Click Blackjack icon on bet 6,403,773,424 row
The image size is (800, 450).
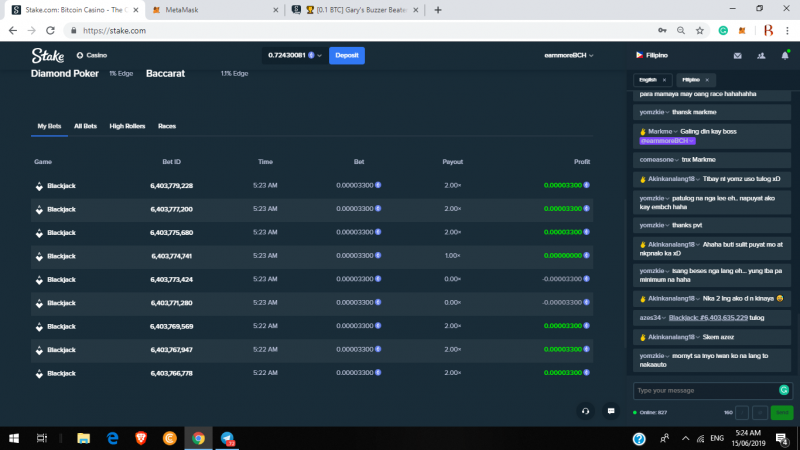coord(39,280)
